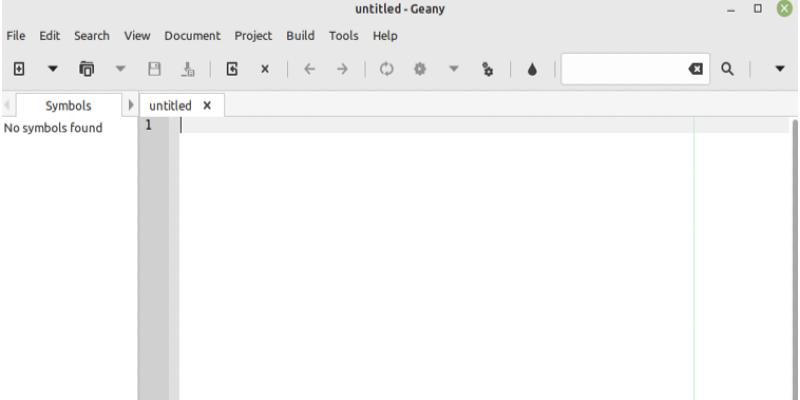The height and width of the screenshot is (400, 800).
Task: Create a new file with the toolbar icon
Action: coord(19,69)
